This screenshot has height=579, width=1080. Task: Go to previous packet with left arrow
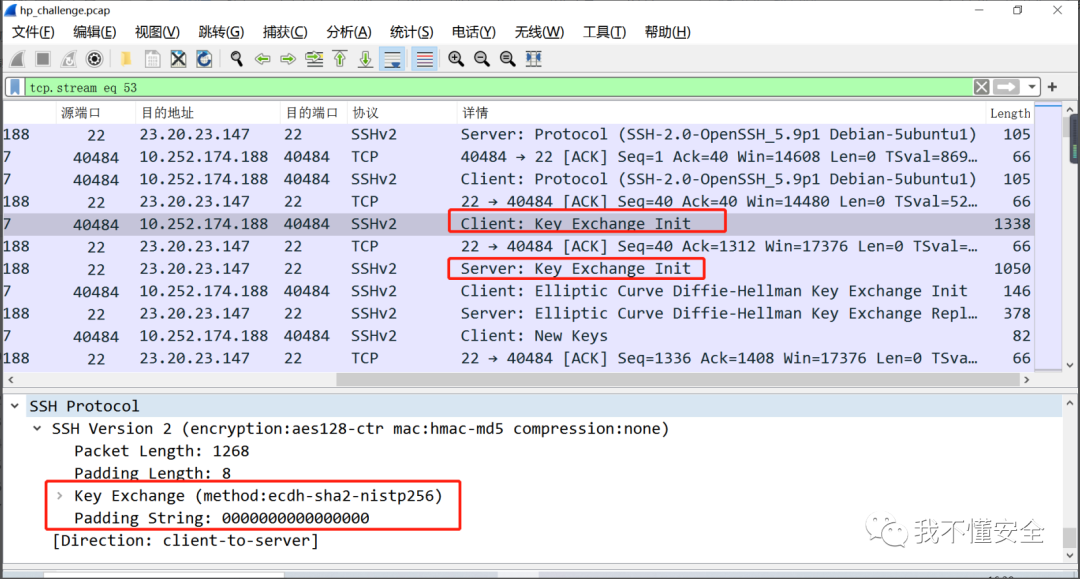(262, 59)
